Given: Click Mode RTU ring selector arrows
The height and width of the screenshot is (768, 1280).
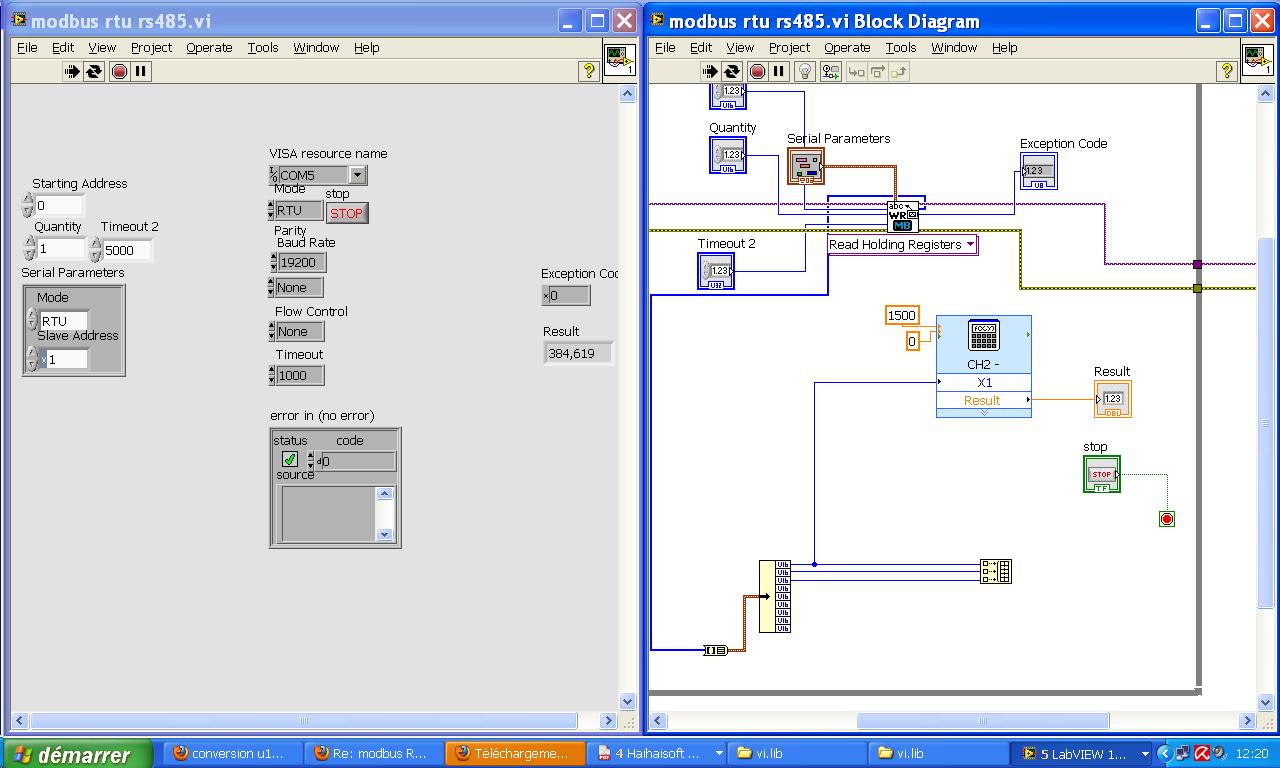Looking at the screenshot, I should coord(271,211).
